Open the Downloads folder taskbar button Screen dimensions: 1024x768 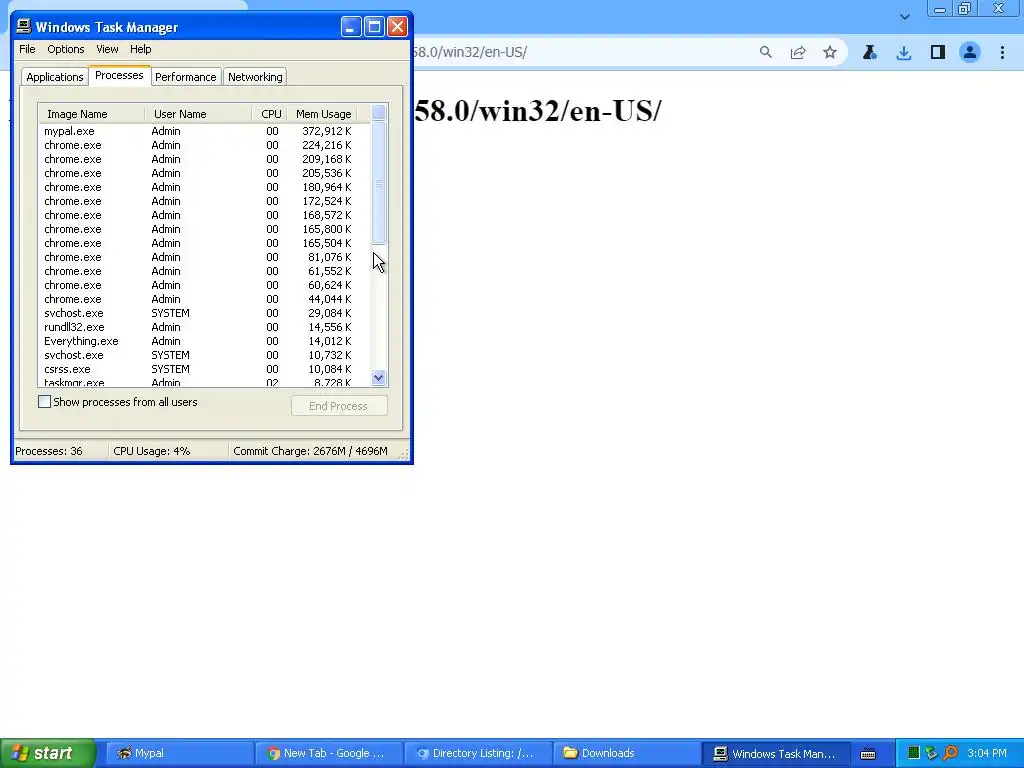(626, 753)
